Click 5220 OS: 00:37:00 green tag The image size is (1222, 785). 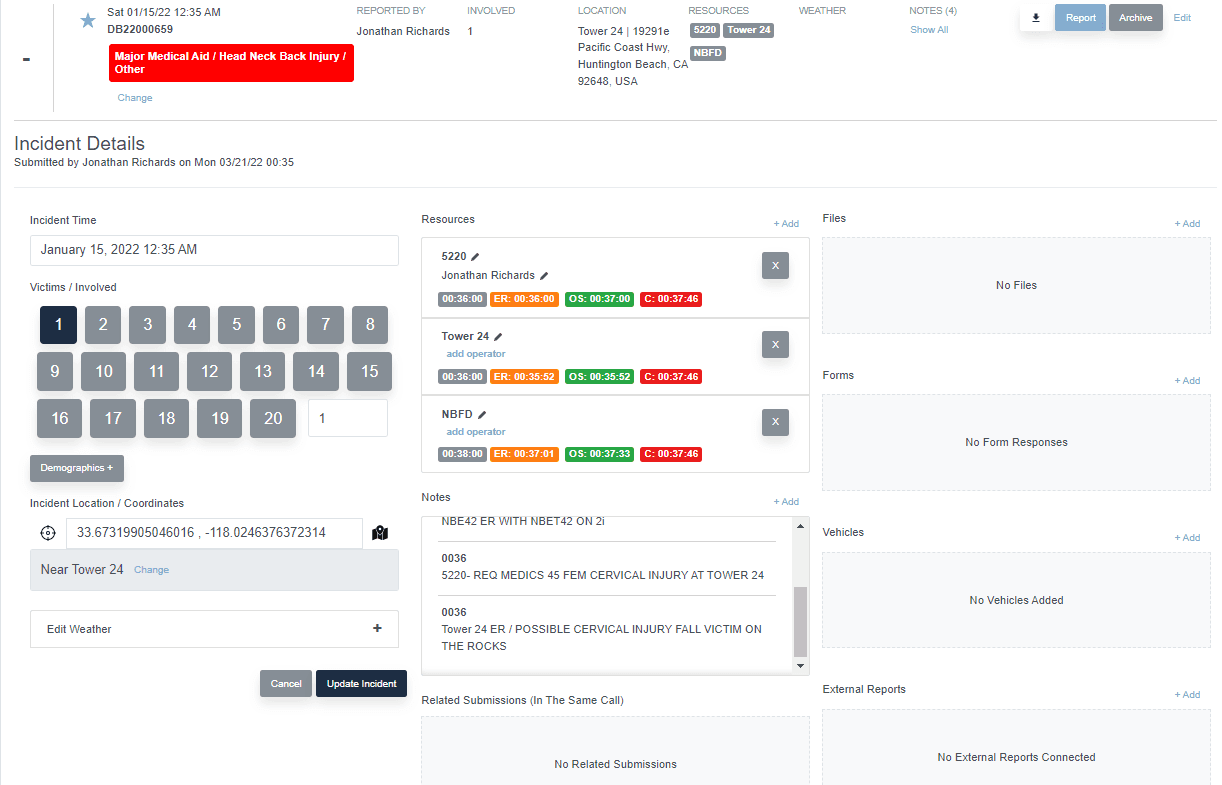(599, 299)
